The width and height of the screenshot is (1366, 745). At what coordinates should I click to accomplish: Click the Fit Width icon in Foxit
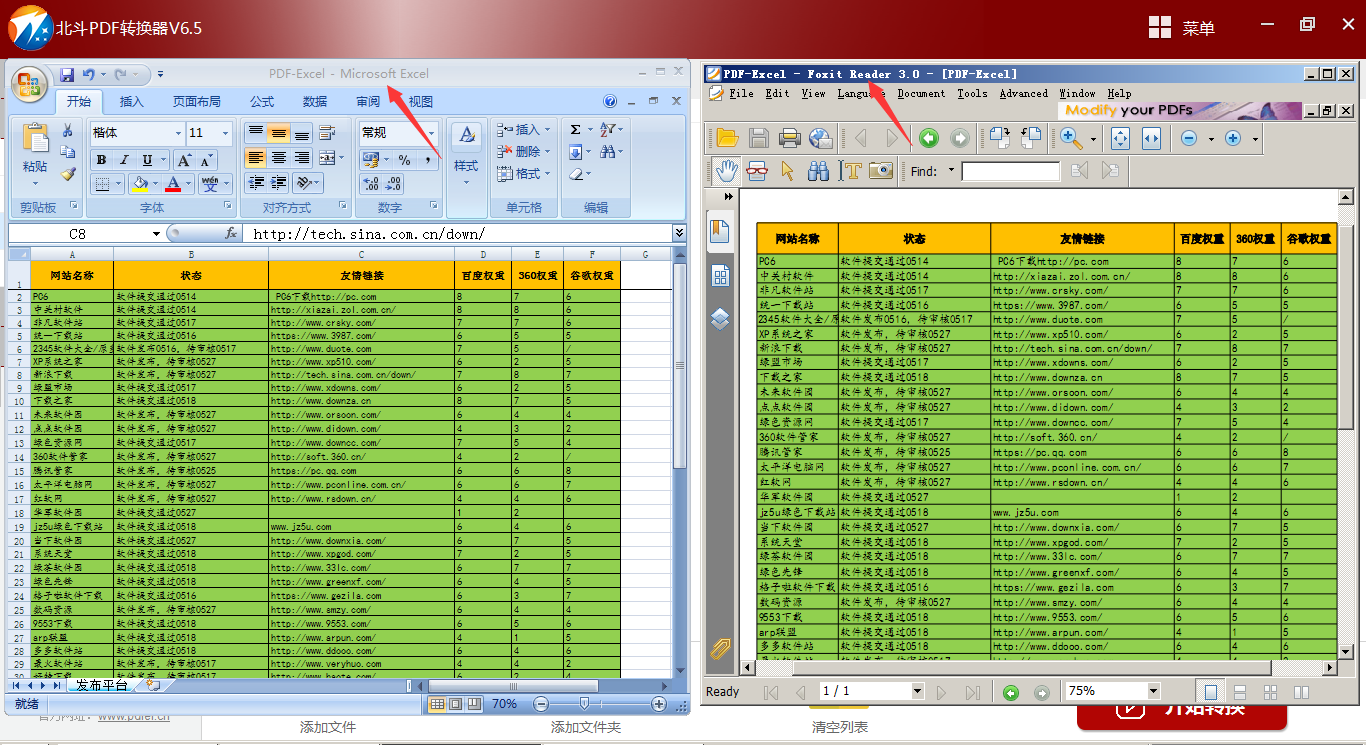click(1151, 139)
